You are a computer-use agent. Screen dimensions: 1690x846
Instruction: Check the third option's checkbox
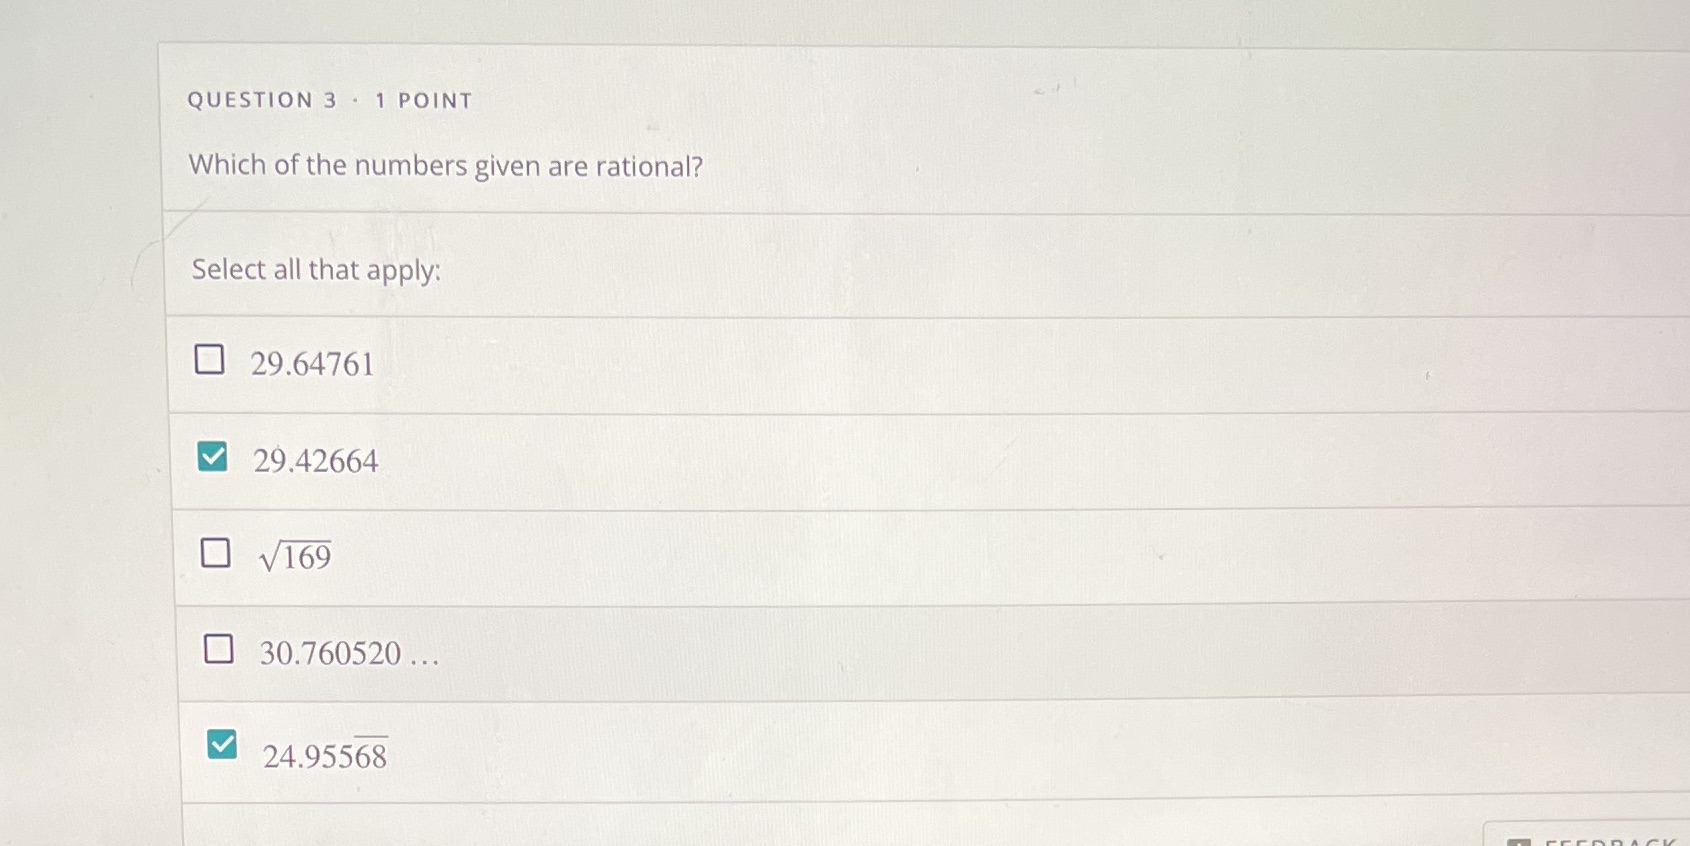[x=216, y=552]
